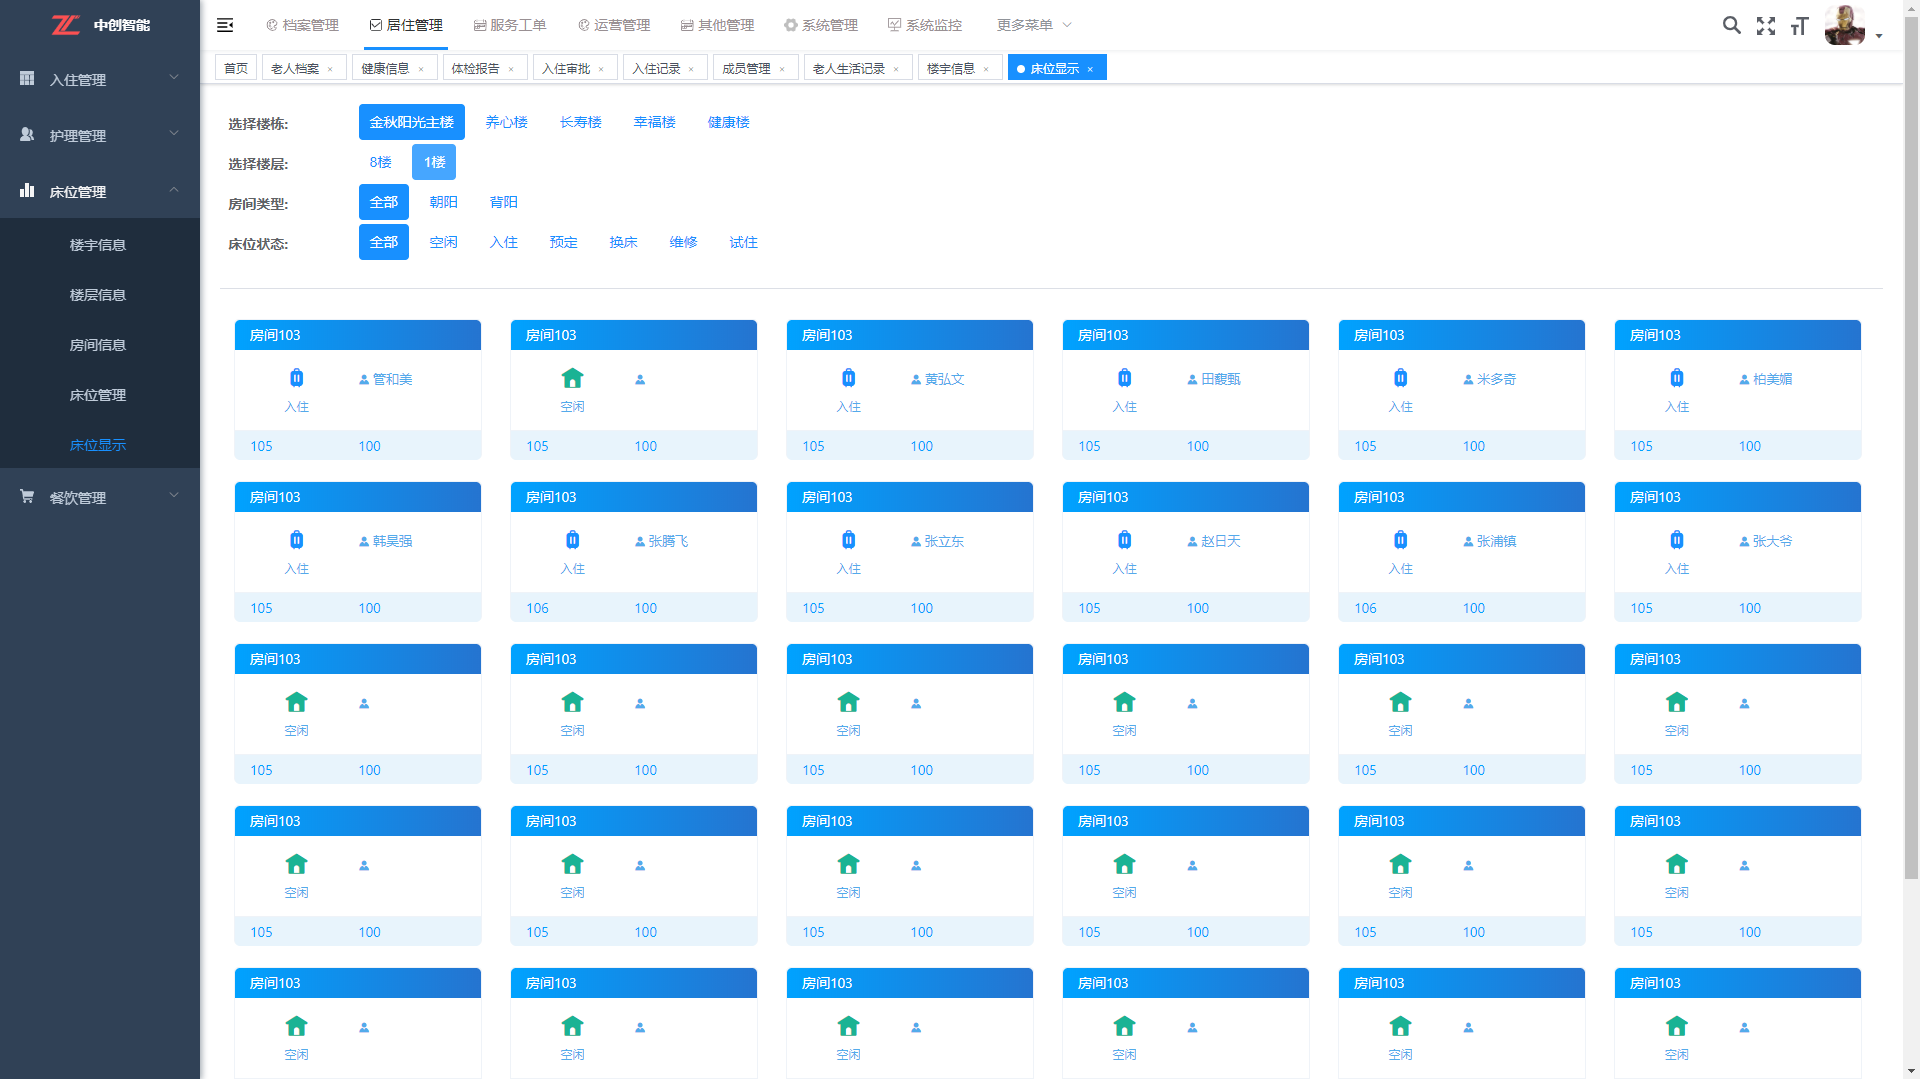
Task: Click the user avatar in the top right
Action: point(1844,26)
